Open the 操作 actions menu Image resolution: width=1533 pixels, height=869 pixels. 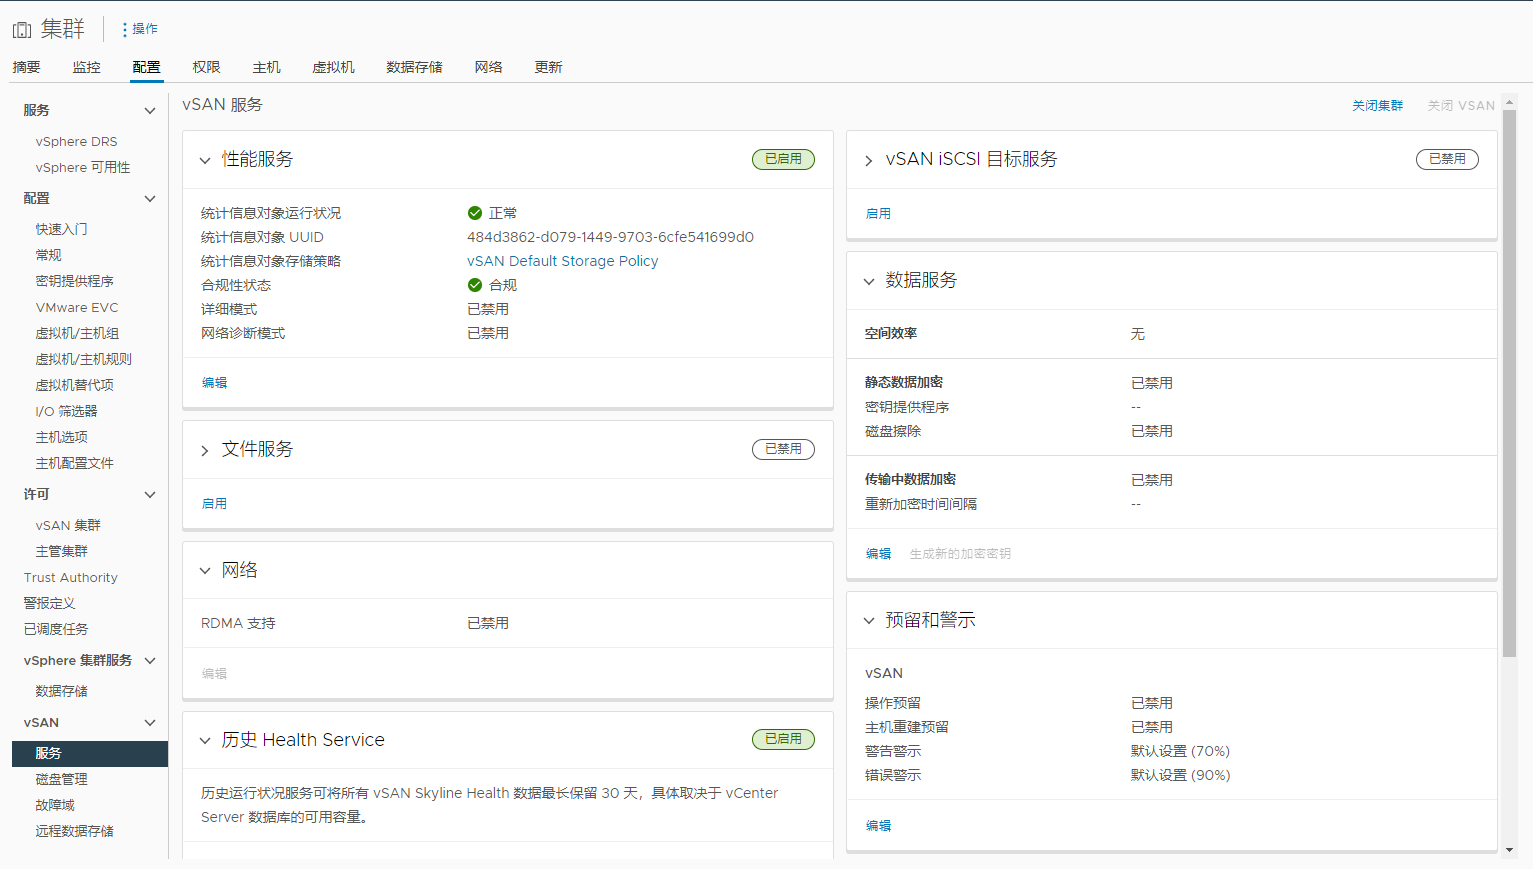click(x=140, y=29)
